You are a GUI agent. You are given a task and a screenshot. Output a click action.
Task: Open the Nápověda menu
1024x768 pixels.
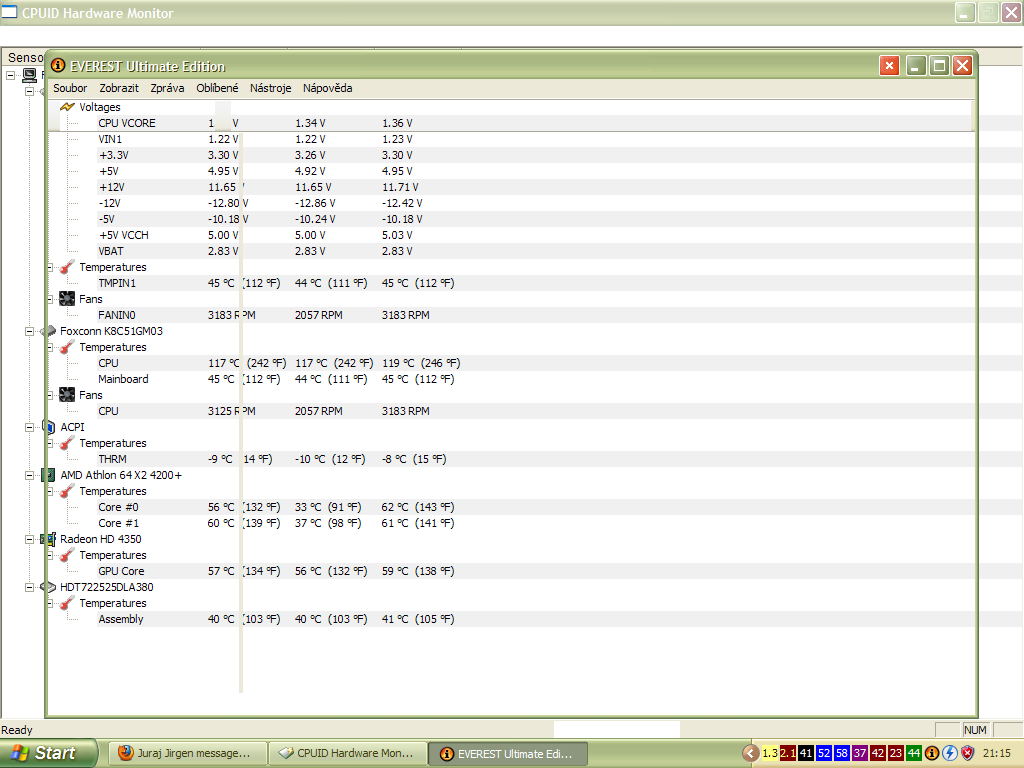coord(327,88)
